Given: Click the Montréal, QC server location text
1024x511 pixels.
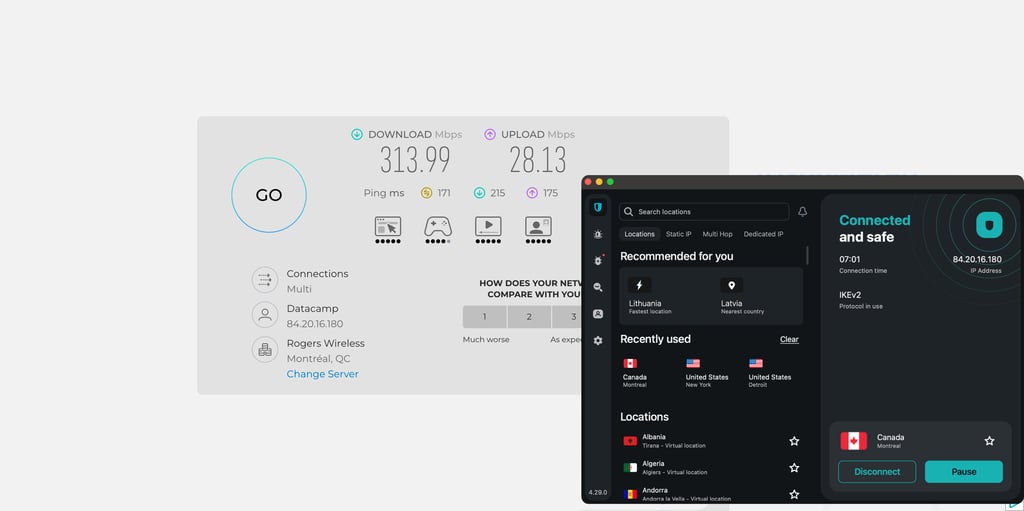Looking at the screenshot, I should [x=319, y=359].
